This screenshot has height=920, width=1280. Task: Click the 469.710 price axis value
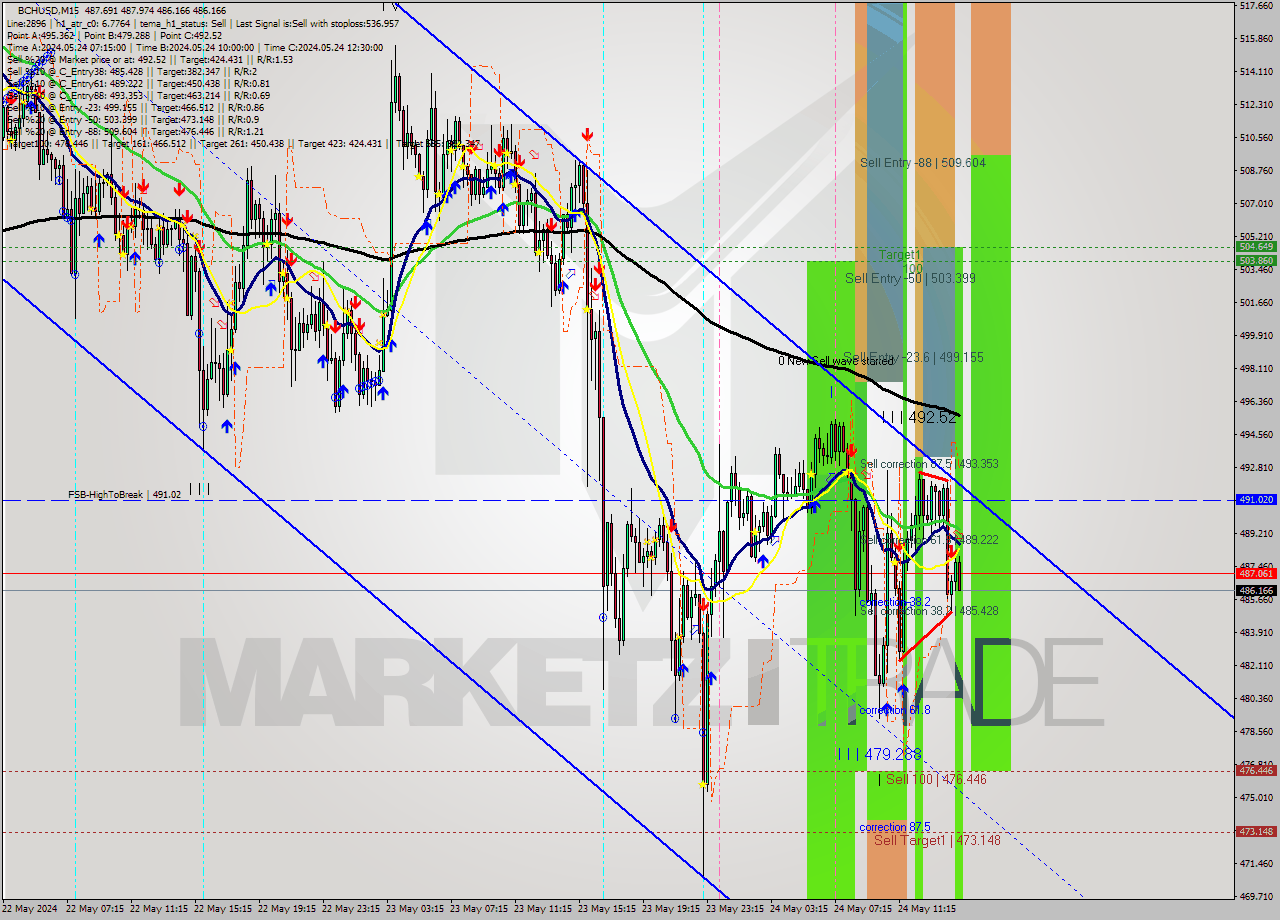pyautogui.click(x=1256, y=896)
